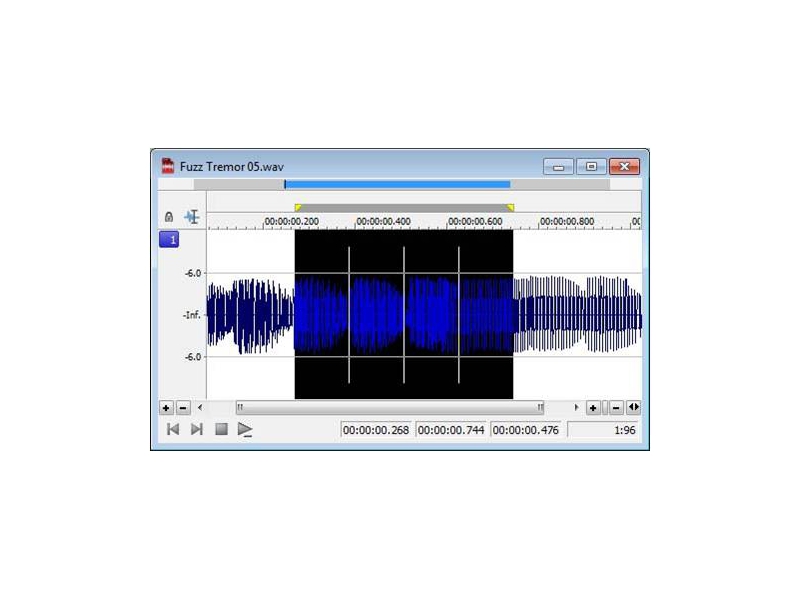Click the left yellow loop region marker
This screenshot has height=600, width=800.
click(x=297, y=208)
